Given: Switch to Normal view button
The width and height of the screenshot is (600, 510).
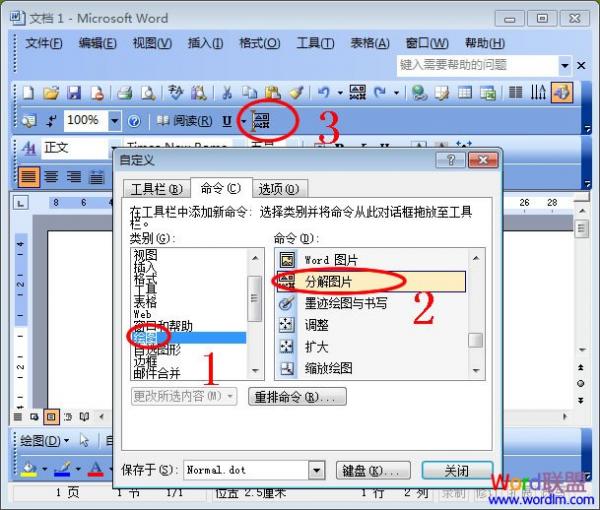Looking at the screenshot, I should tap(18, 417).
